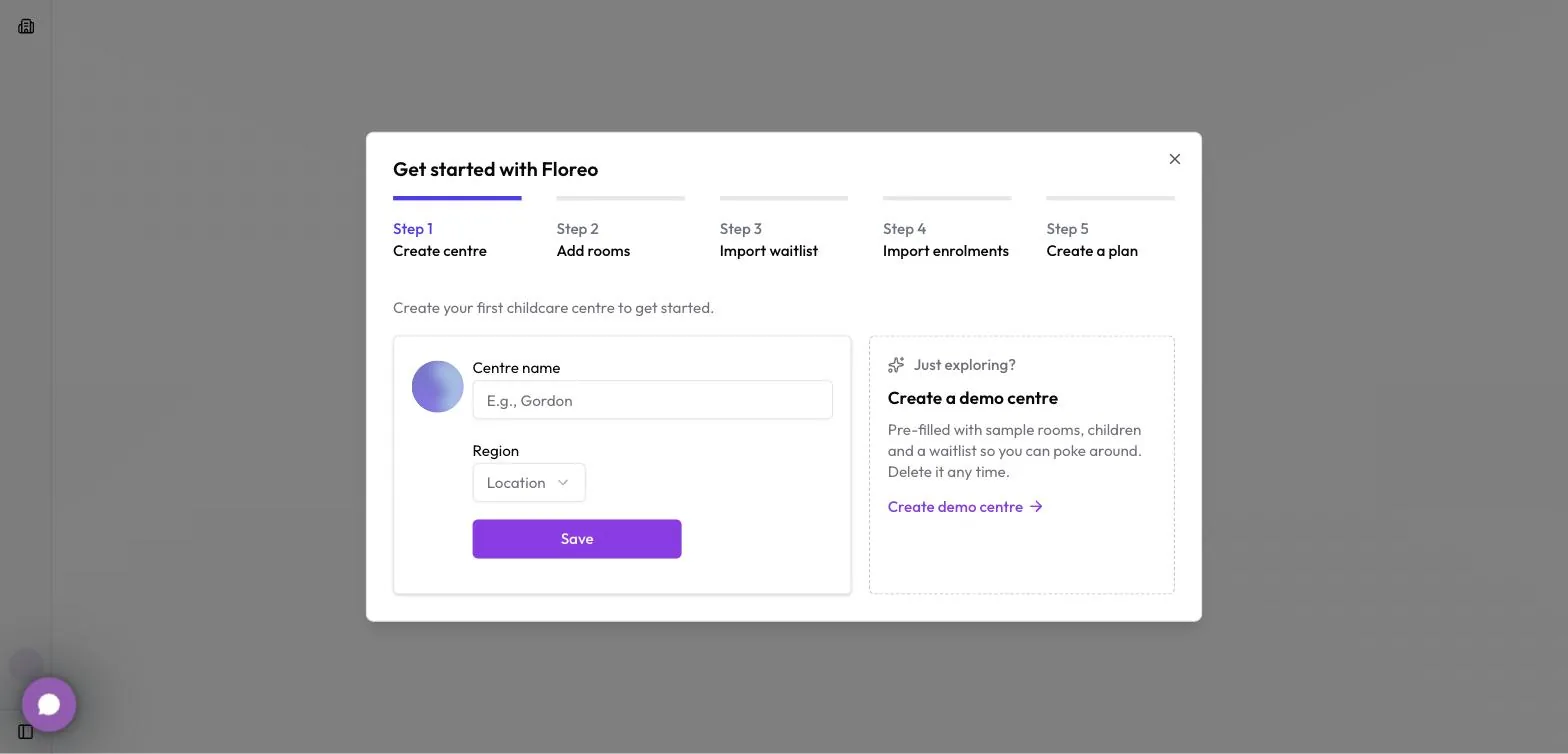Image resolution: width=1568 pixels, height=754 pixels.
Task: Close the Get started with Floreo dialog
Action: (1175, 159)
